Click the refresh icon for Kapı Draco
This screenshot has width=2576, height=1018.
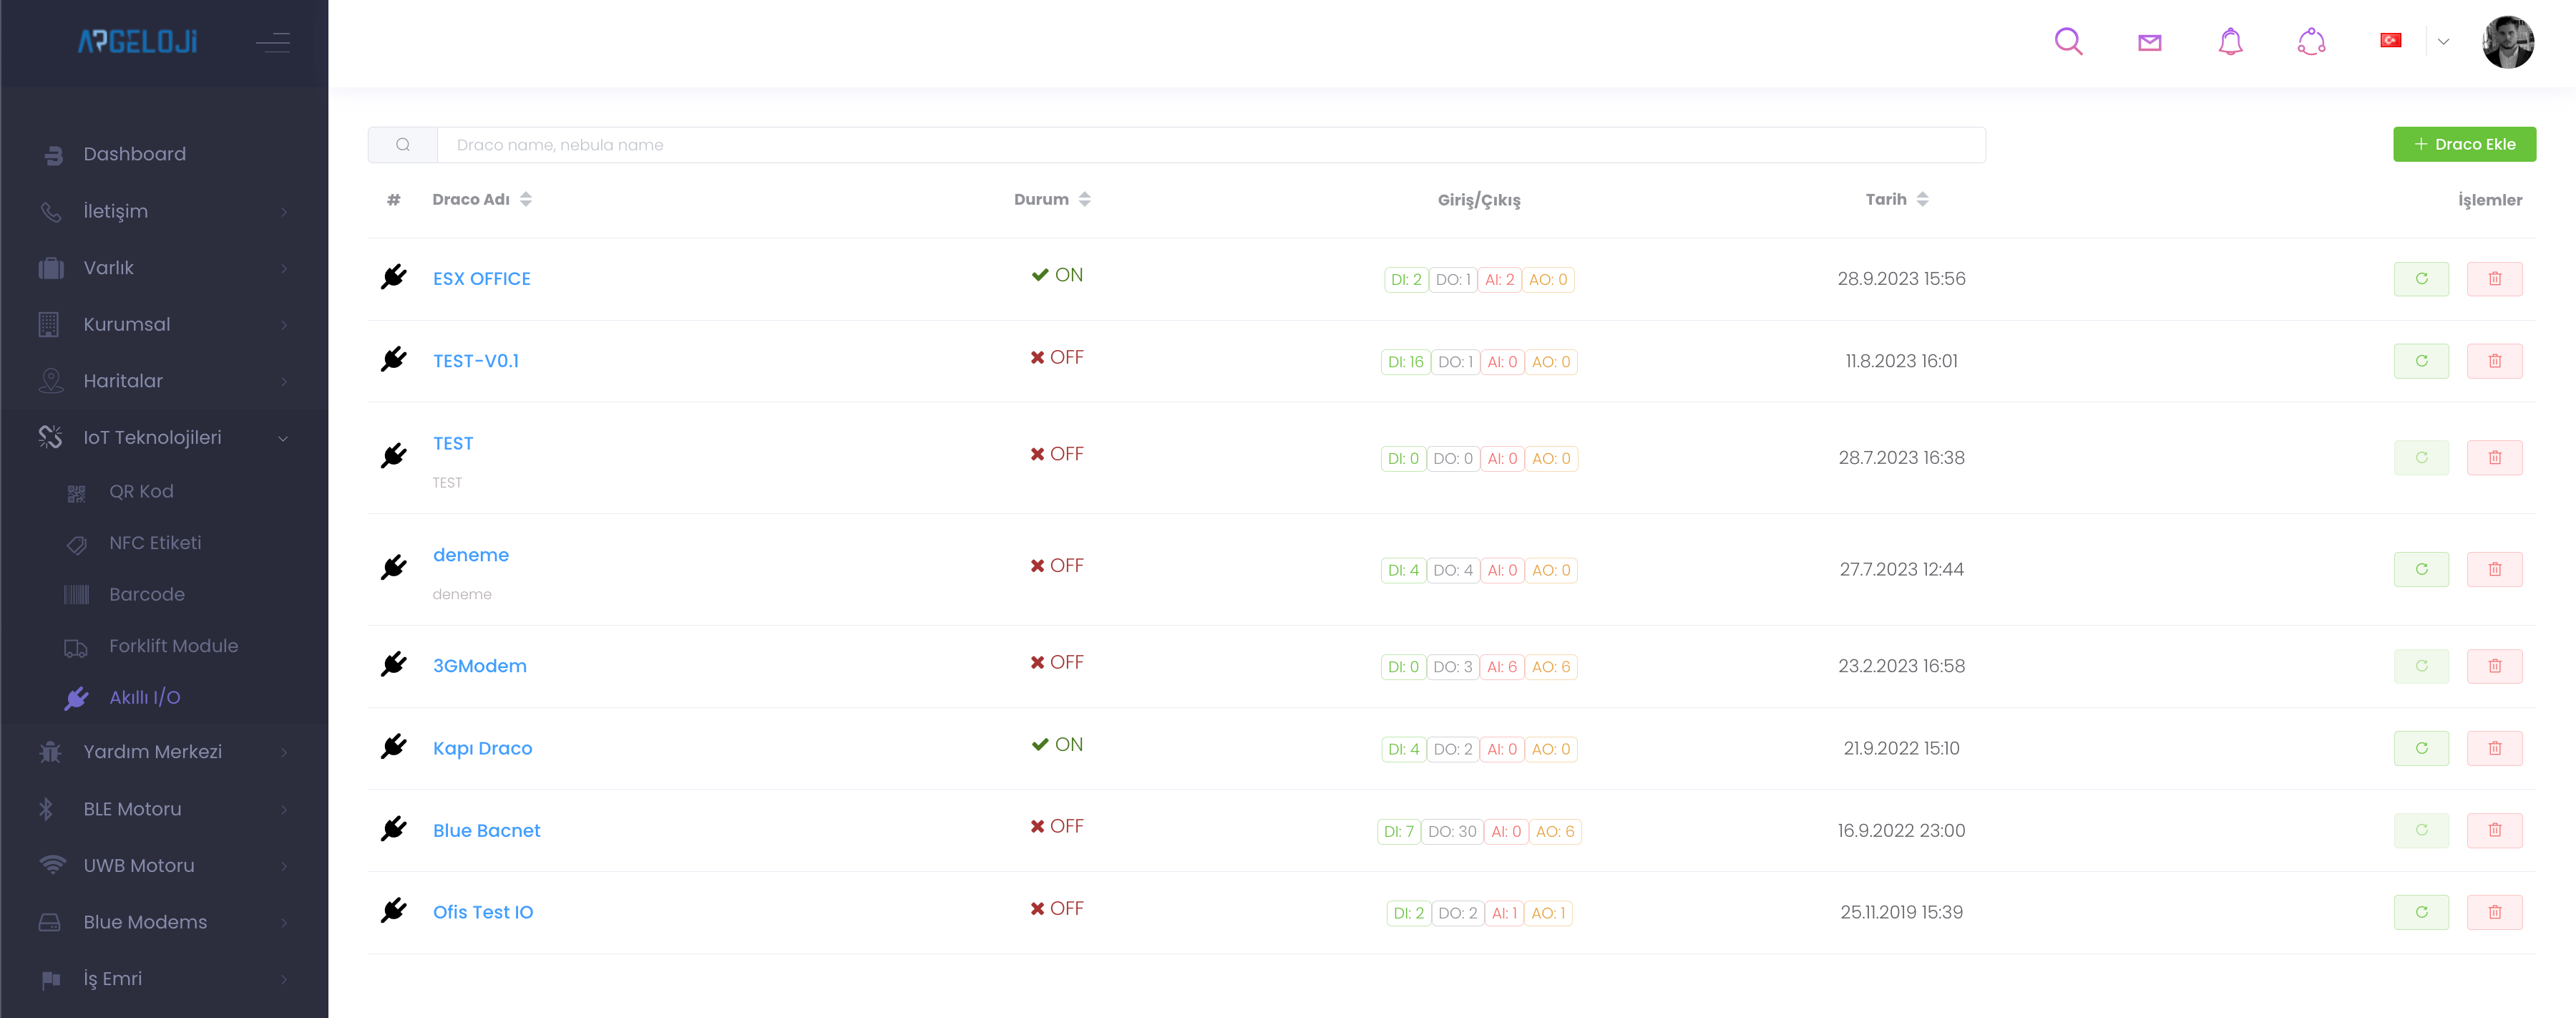point(2421,748)
